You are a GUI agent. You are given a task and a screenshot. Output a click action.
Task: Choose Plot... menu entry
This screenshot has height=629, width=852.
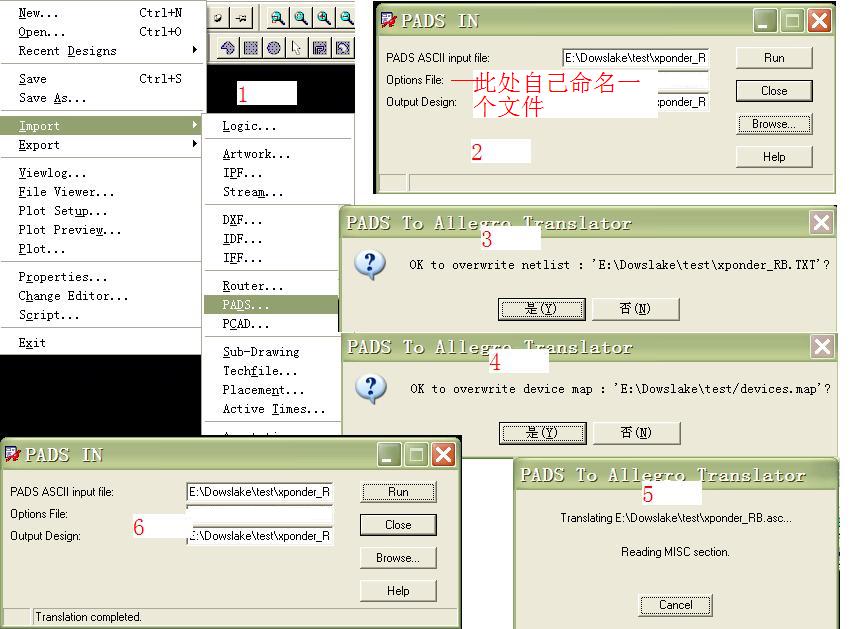pyautogui.click(x=102, y=249)
